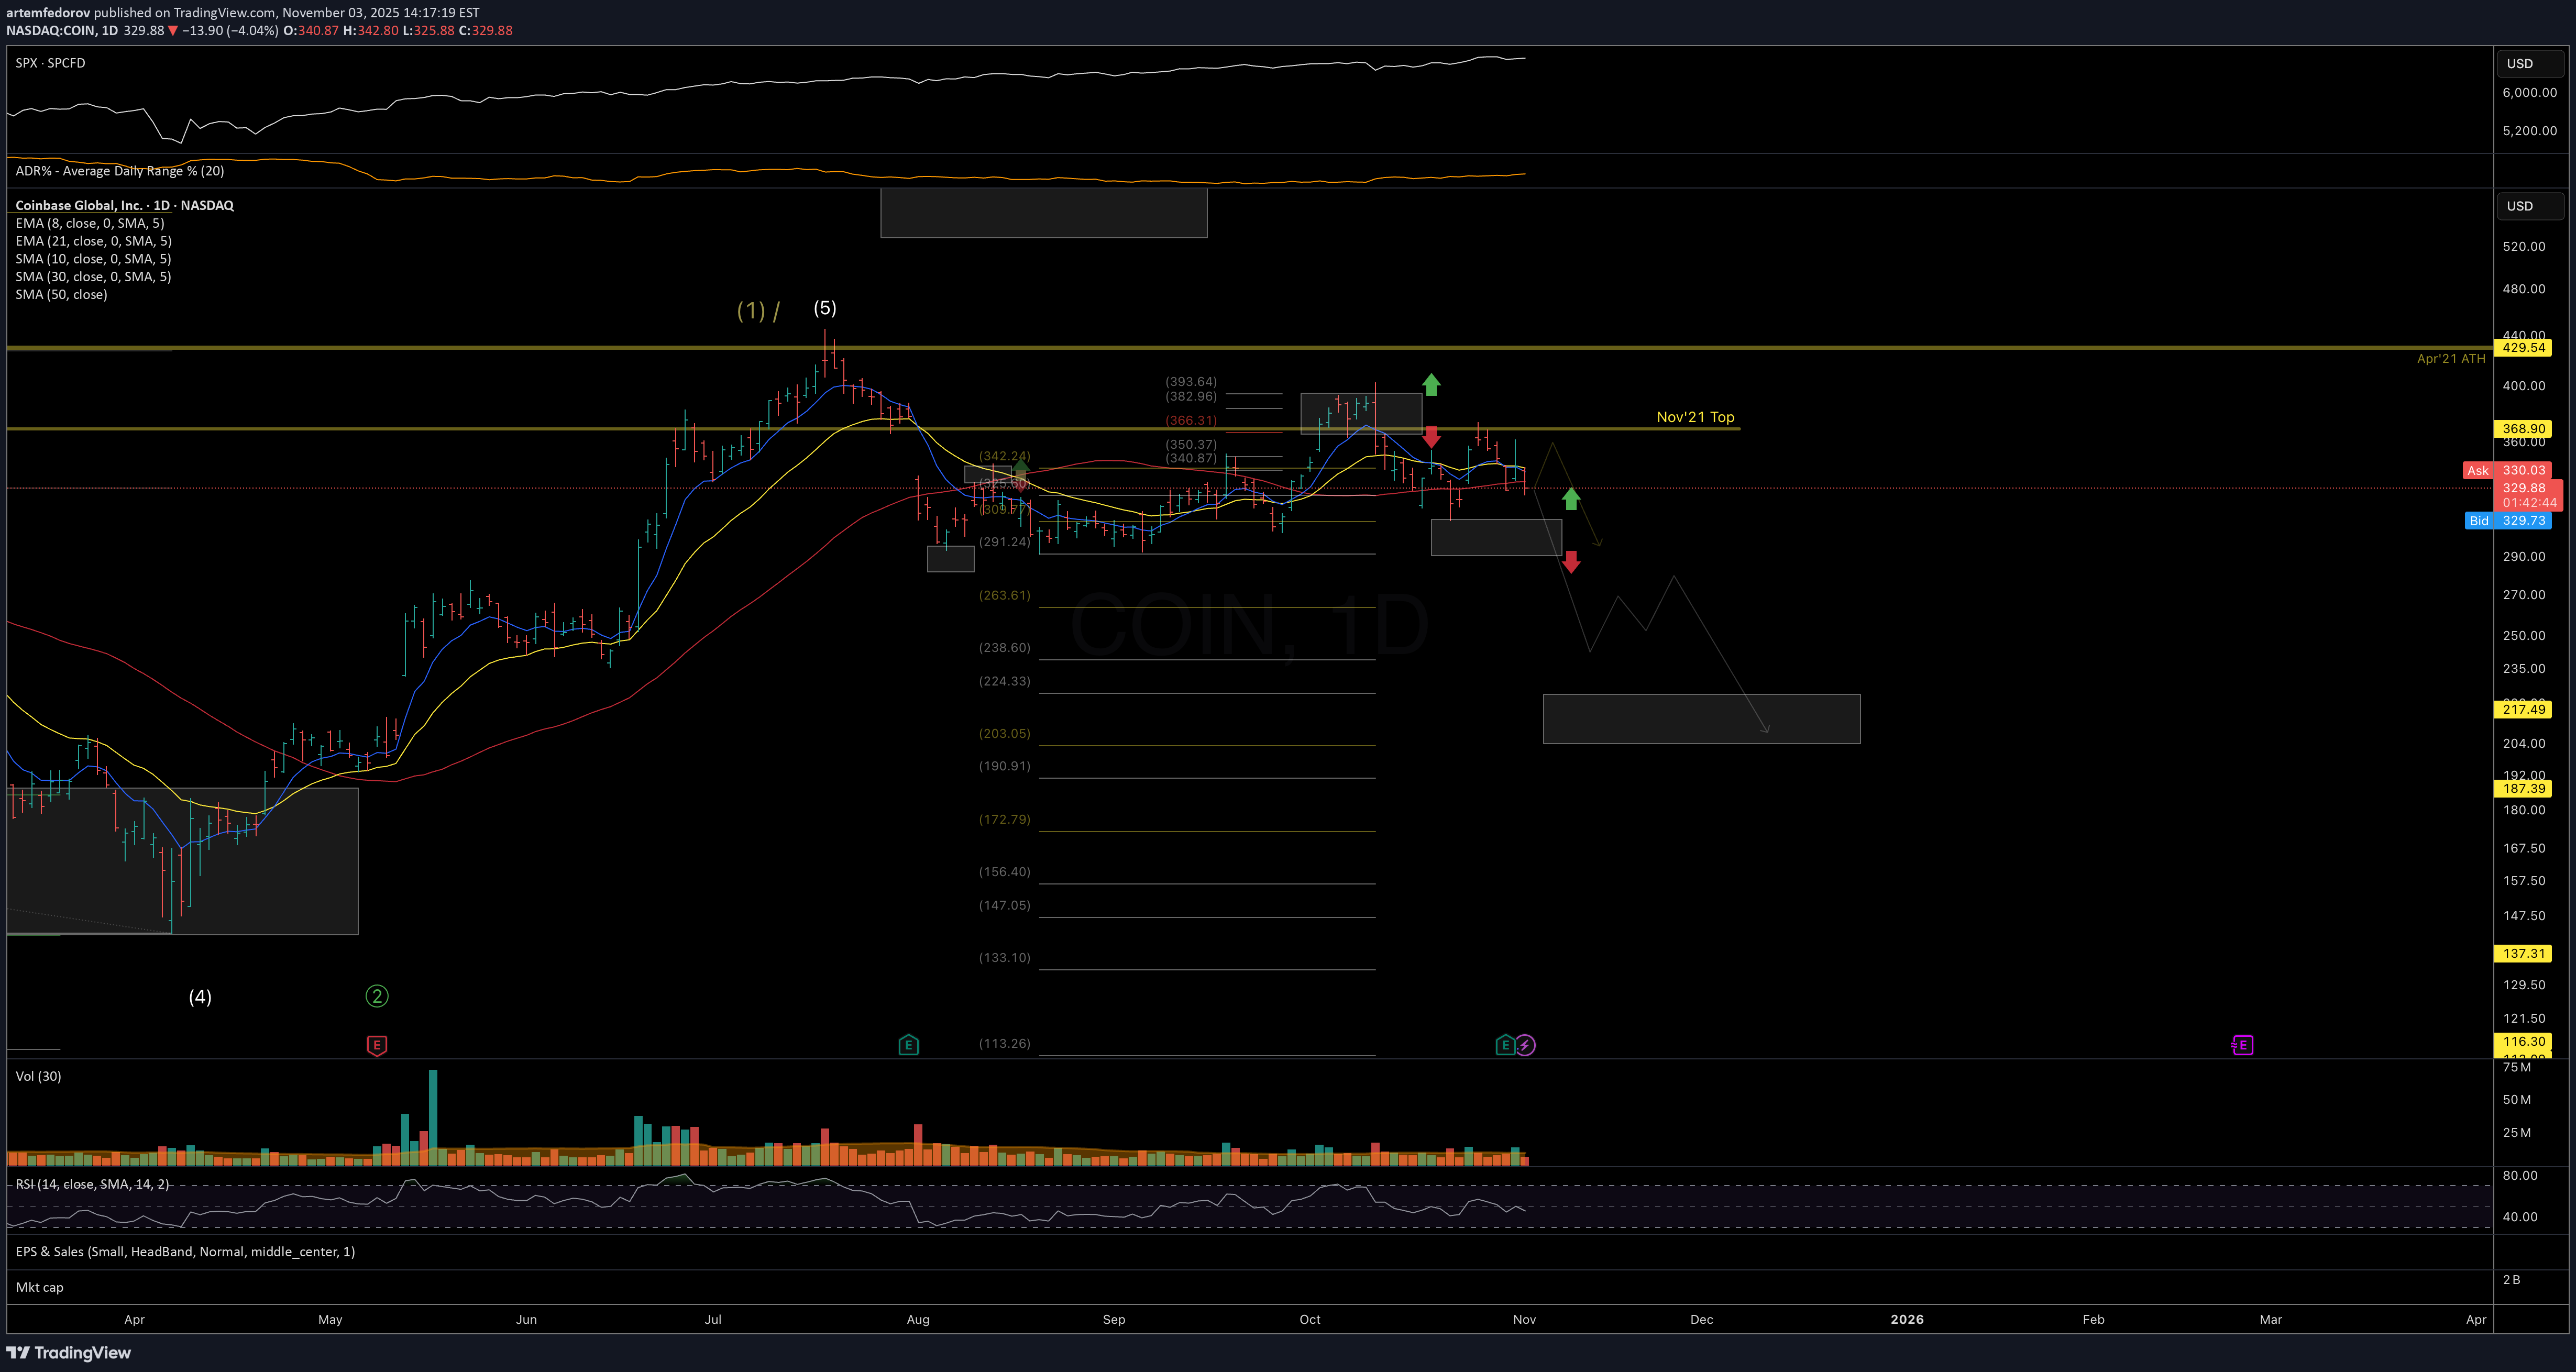The image size is (2576, 1372).
Task: Select the Vol (30) indicator legend
Action: (38, 1076)
